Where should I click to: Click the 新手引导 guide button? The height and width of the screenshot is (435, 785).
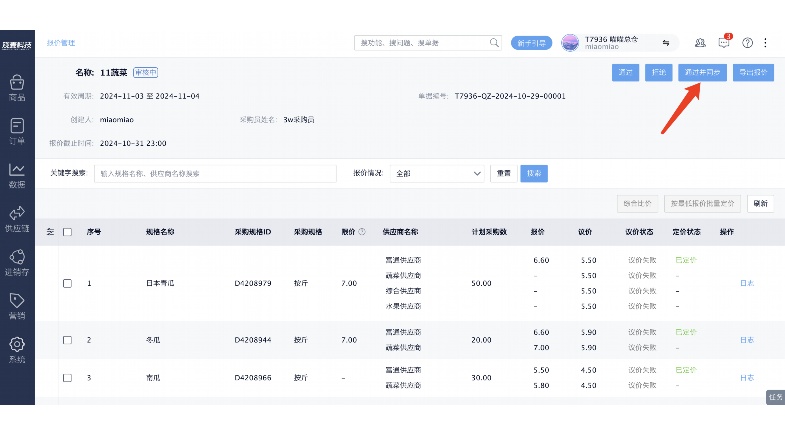coord(532,43)
